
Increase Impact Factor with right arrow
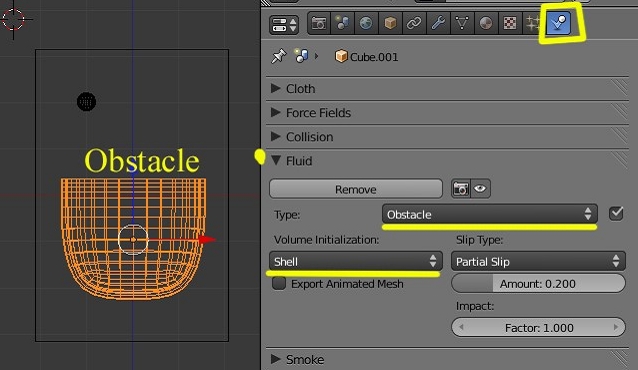click(x=616, y=327)
